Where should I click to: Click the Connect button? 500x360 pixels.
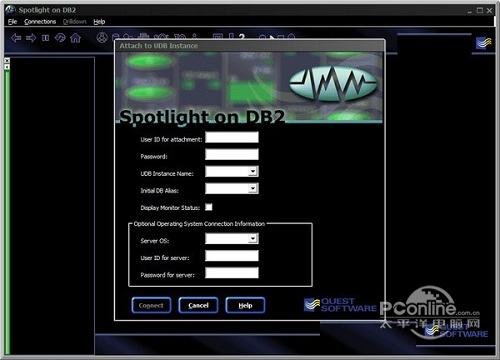[x=151, y=305]
